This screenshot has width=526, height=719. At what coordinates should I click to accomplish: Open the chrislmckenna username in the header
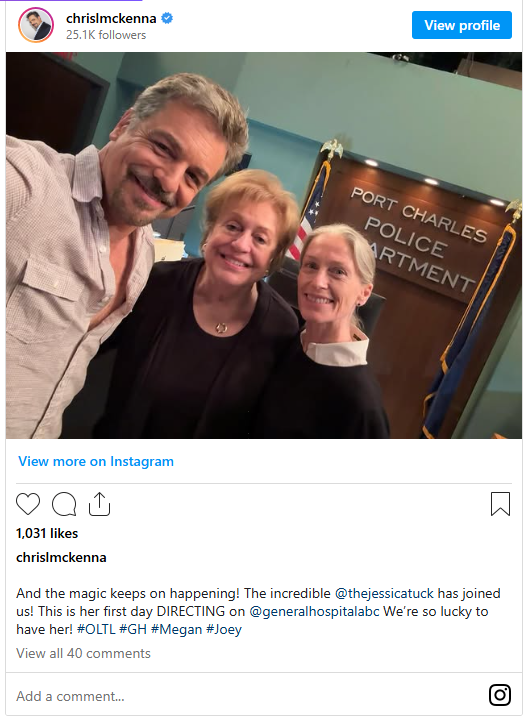111,18
